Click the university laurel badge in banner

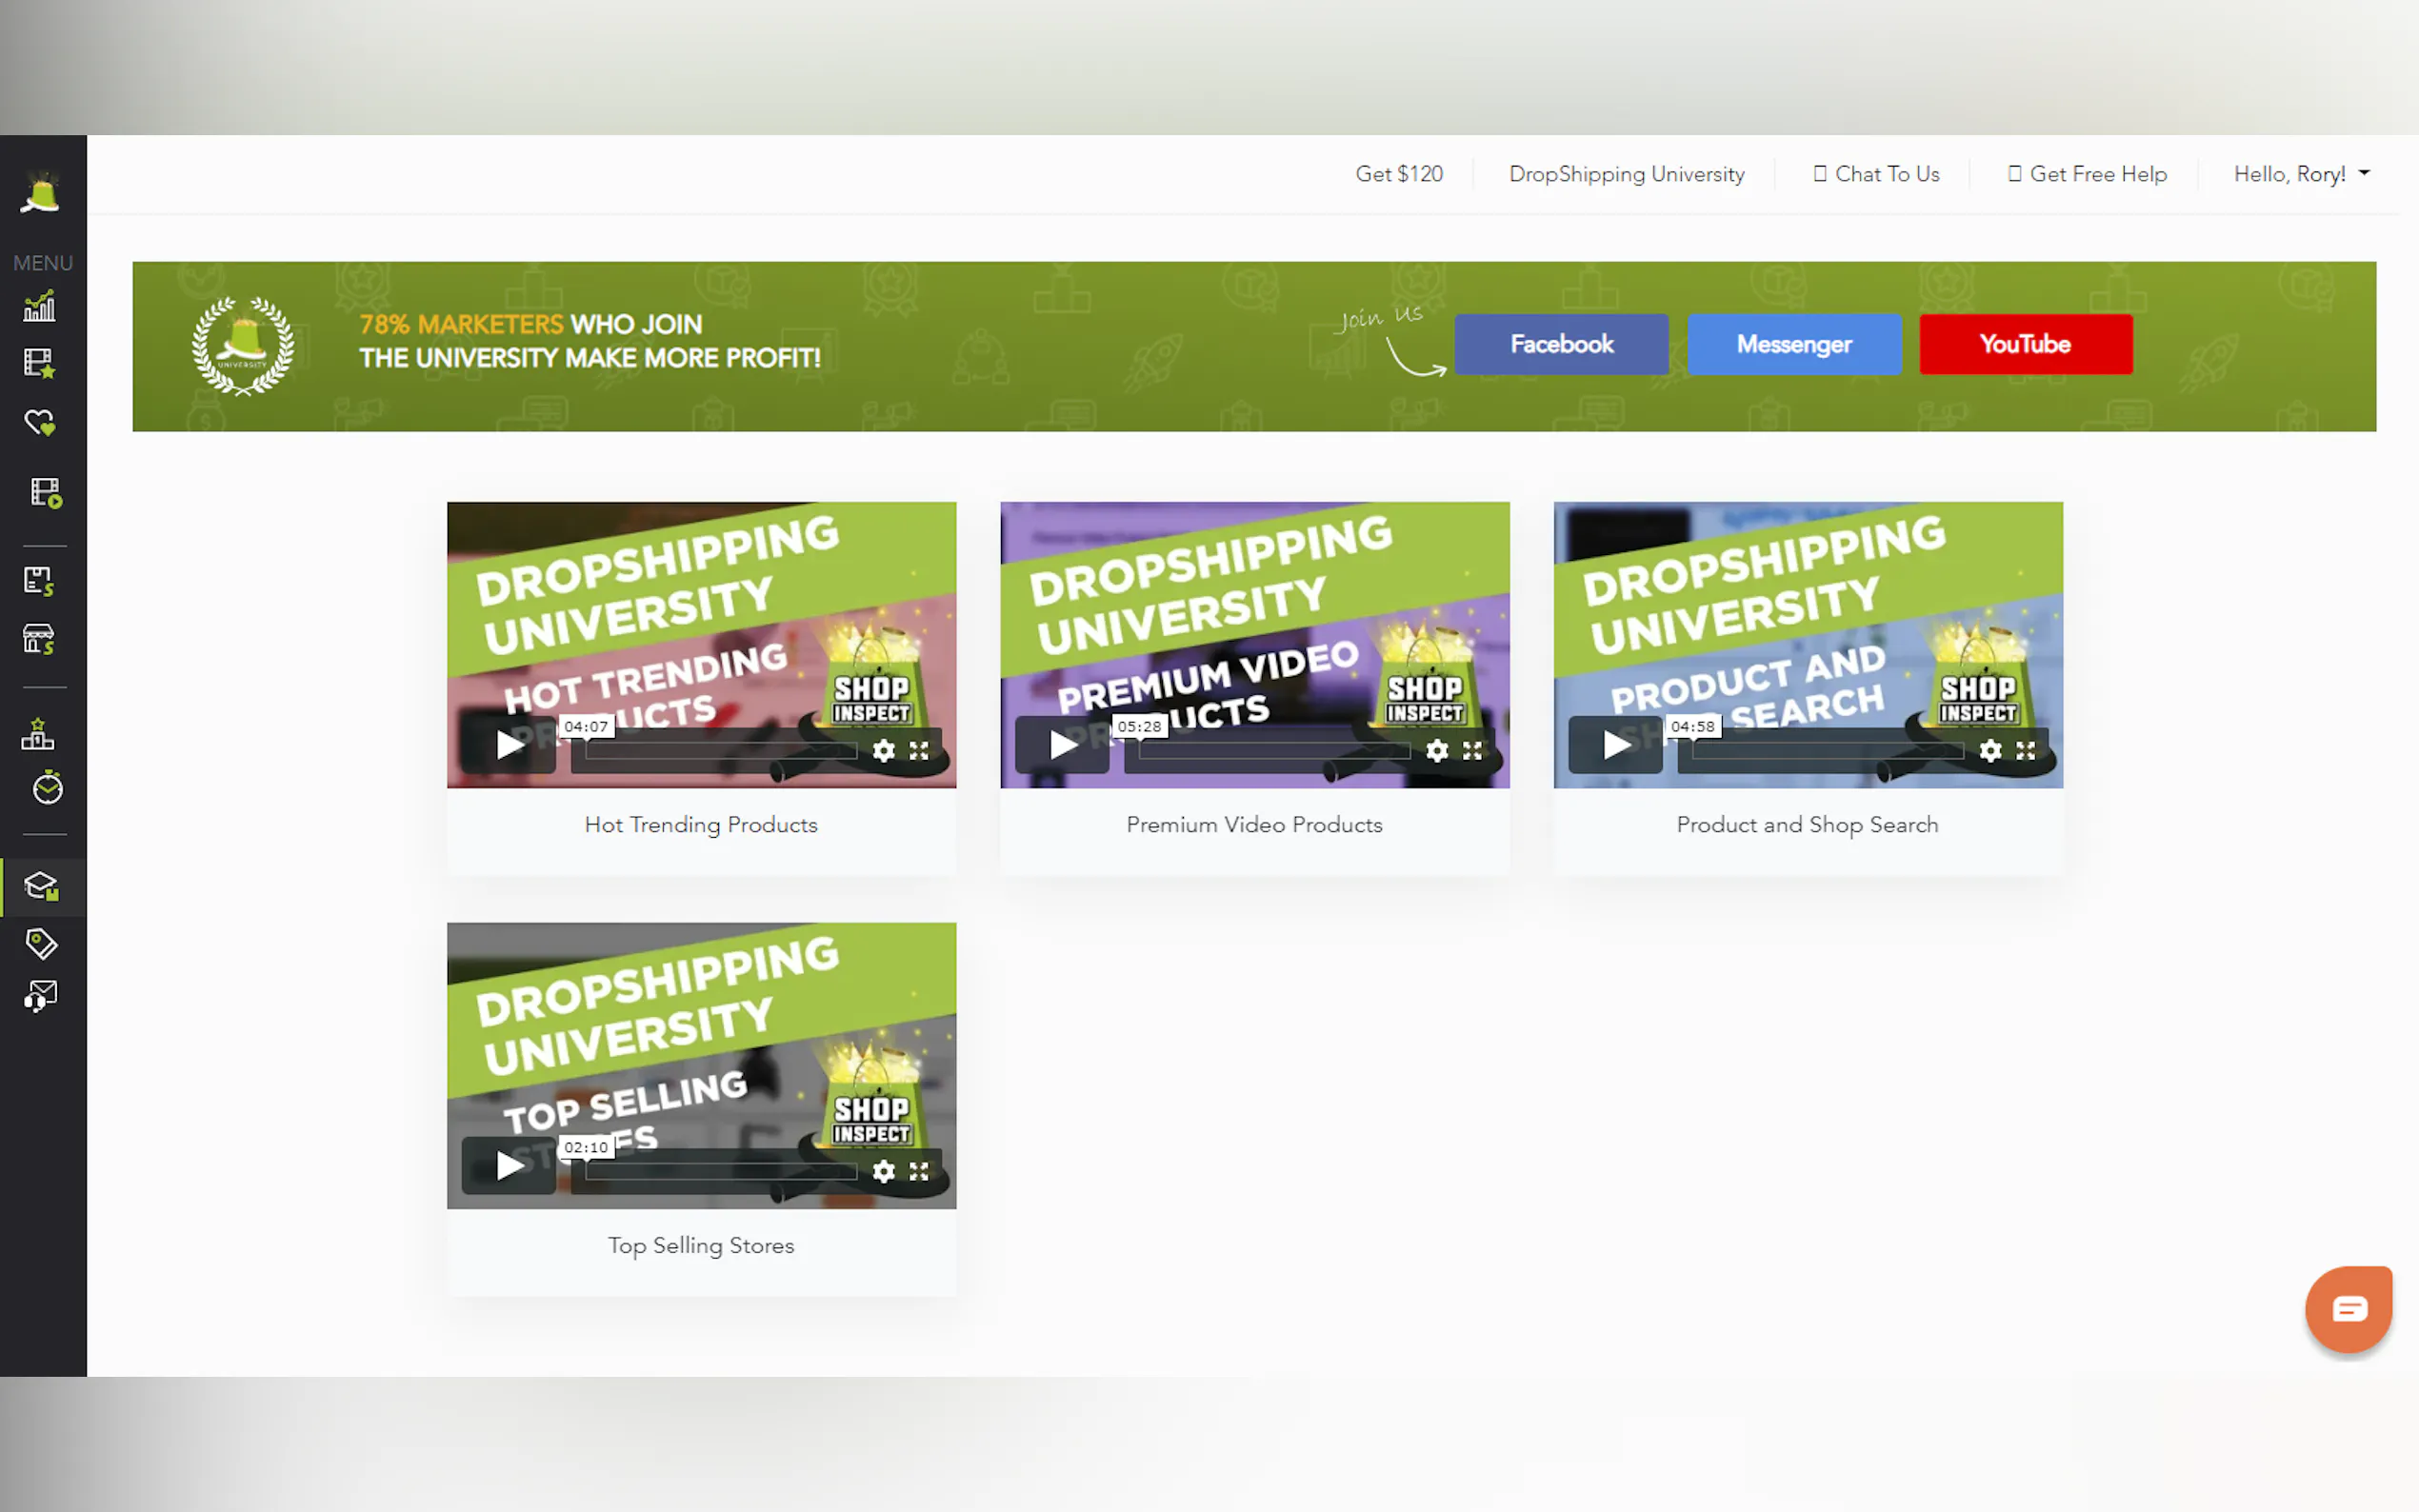(243, 346)
